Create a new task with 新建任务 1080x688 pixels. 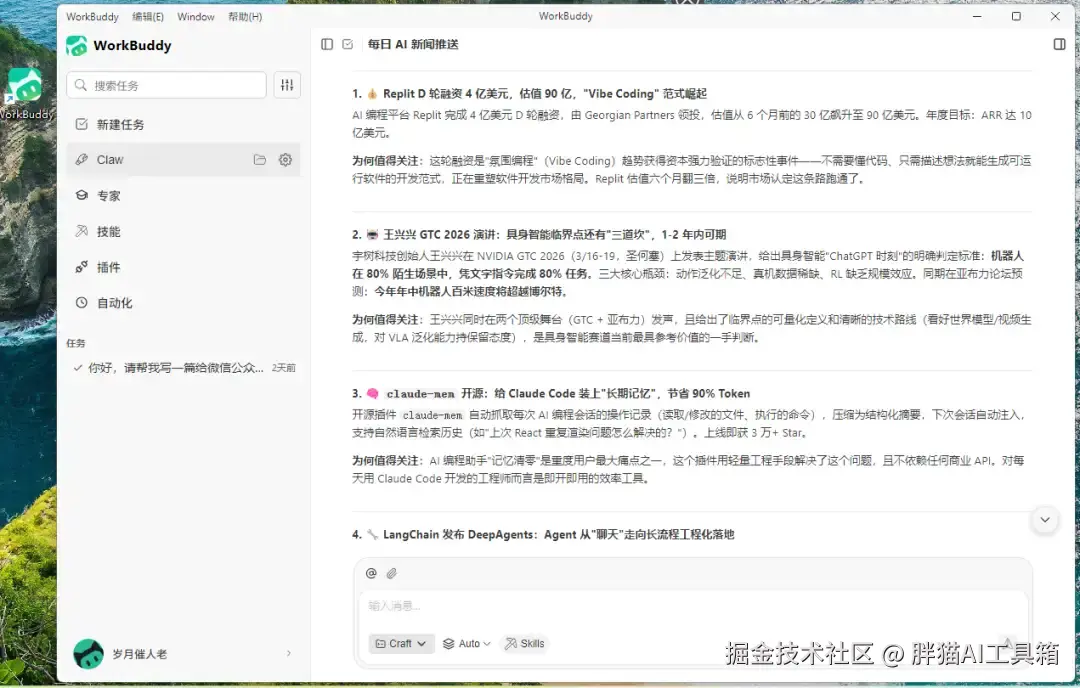tap(183, 124)
